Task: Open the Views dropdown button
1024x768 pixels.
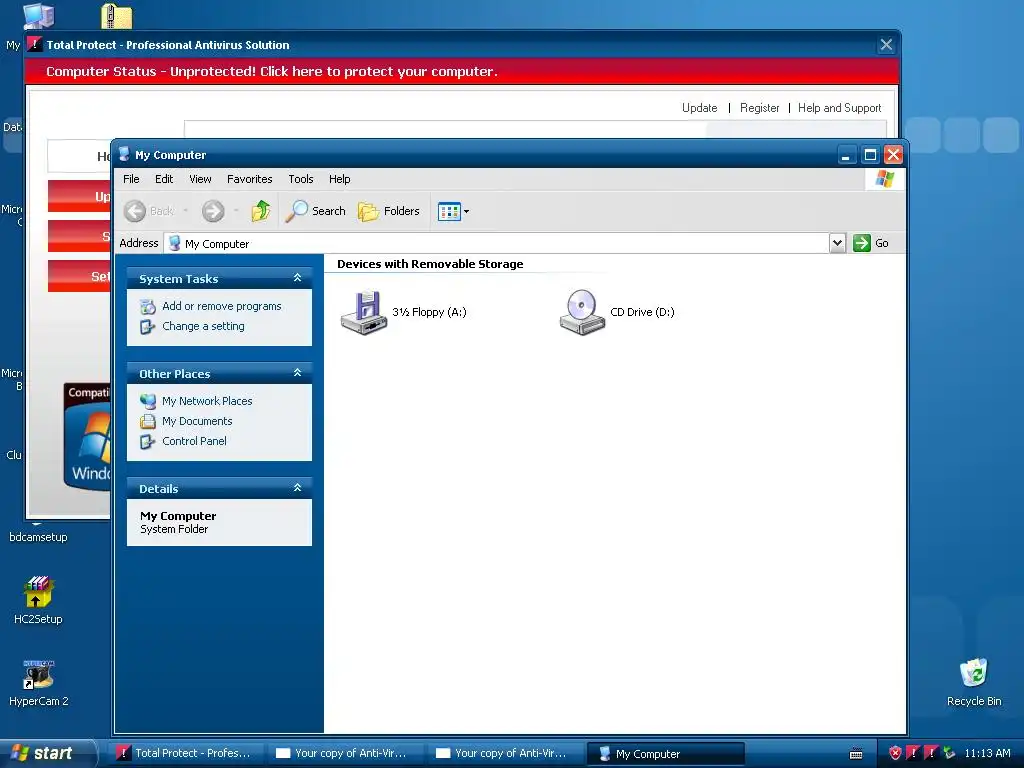Action: (453, 212)
